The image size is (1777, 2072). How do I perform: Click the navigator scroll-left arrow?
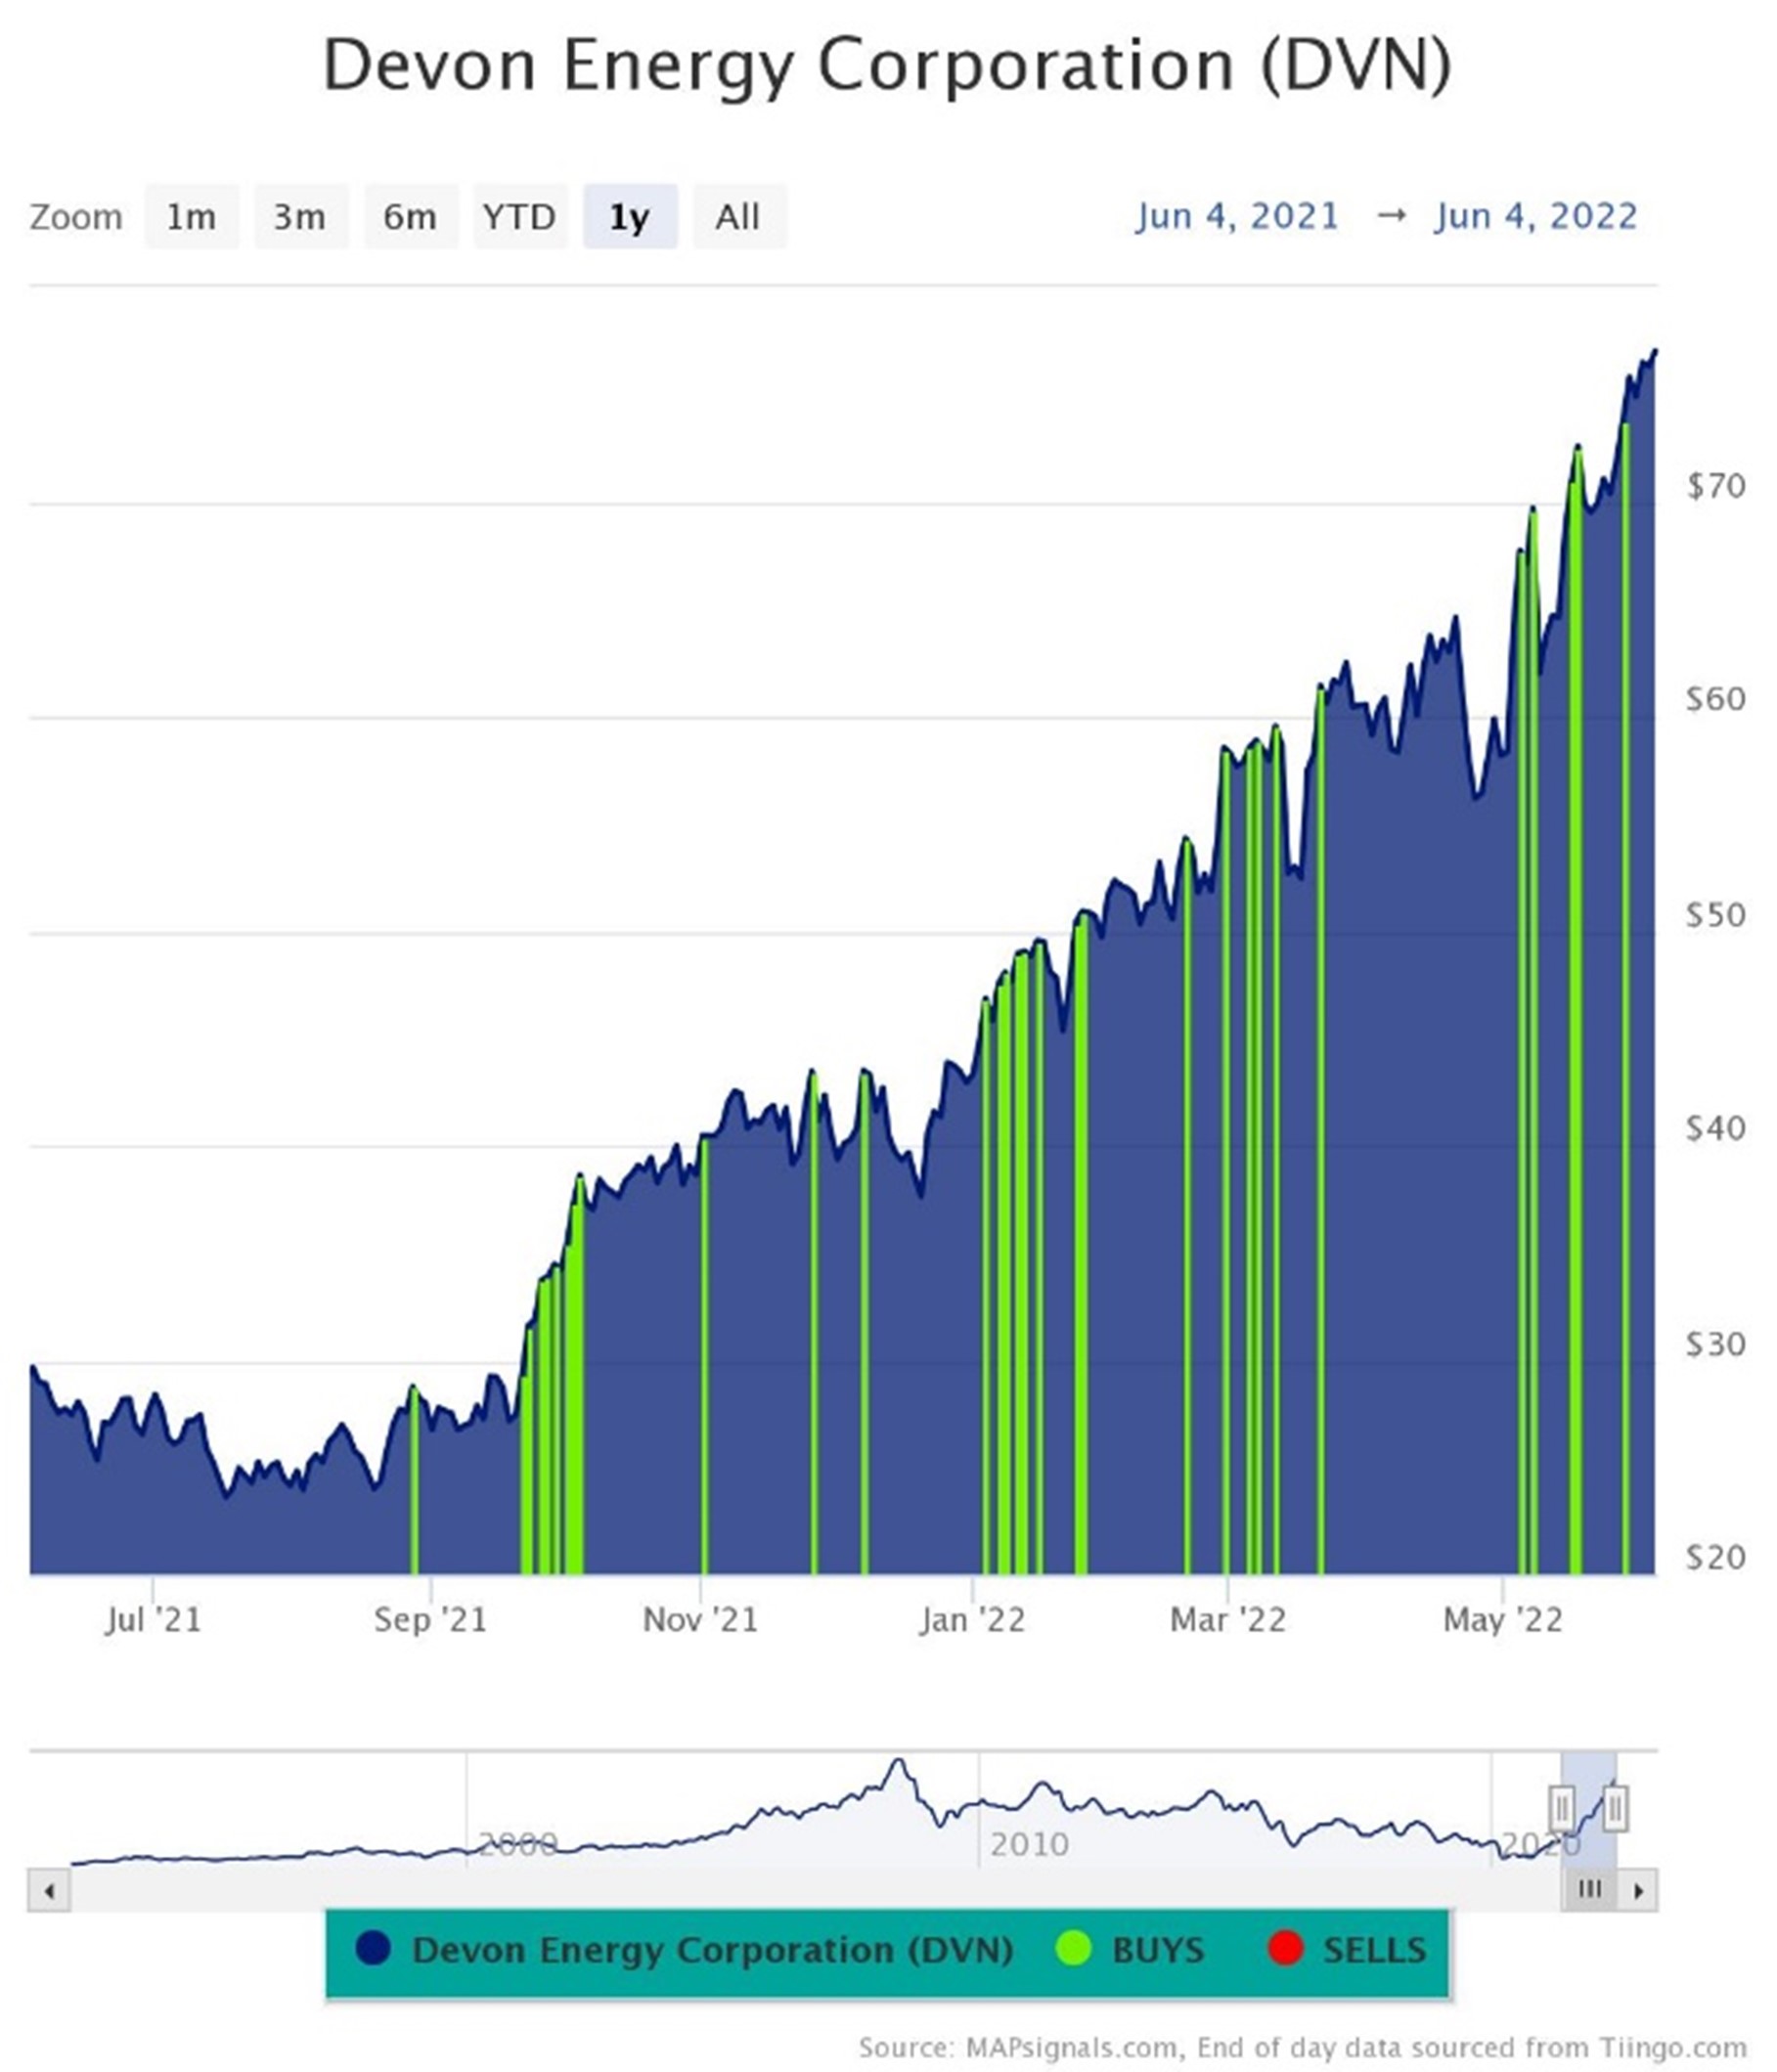click(x=49, y=1891)
